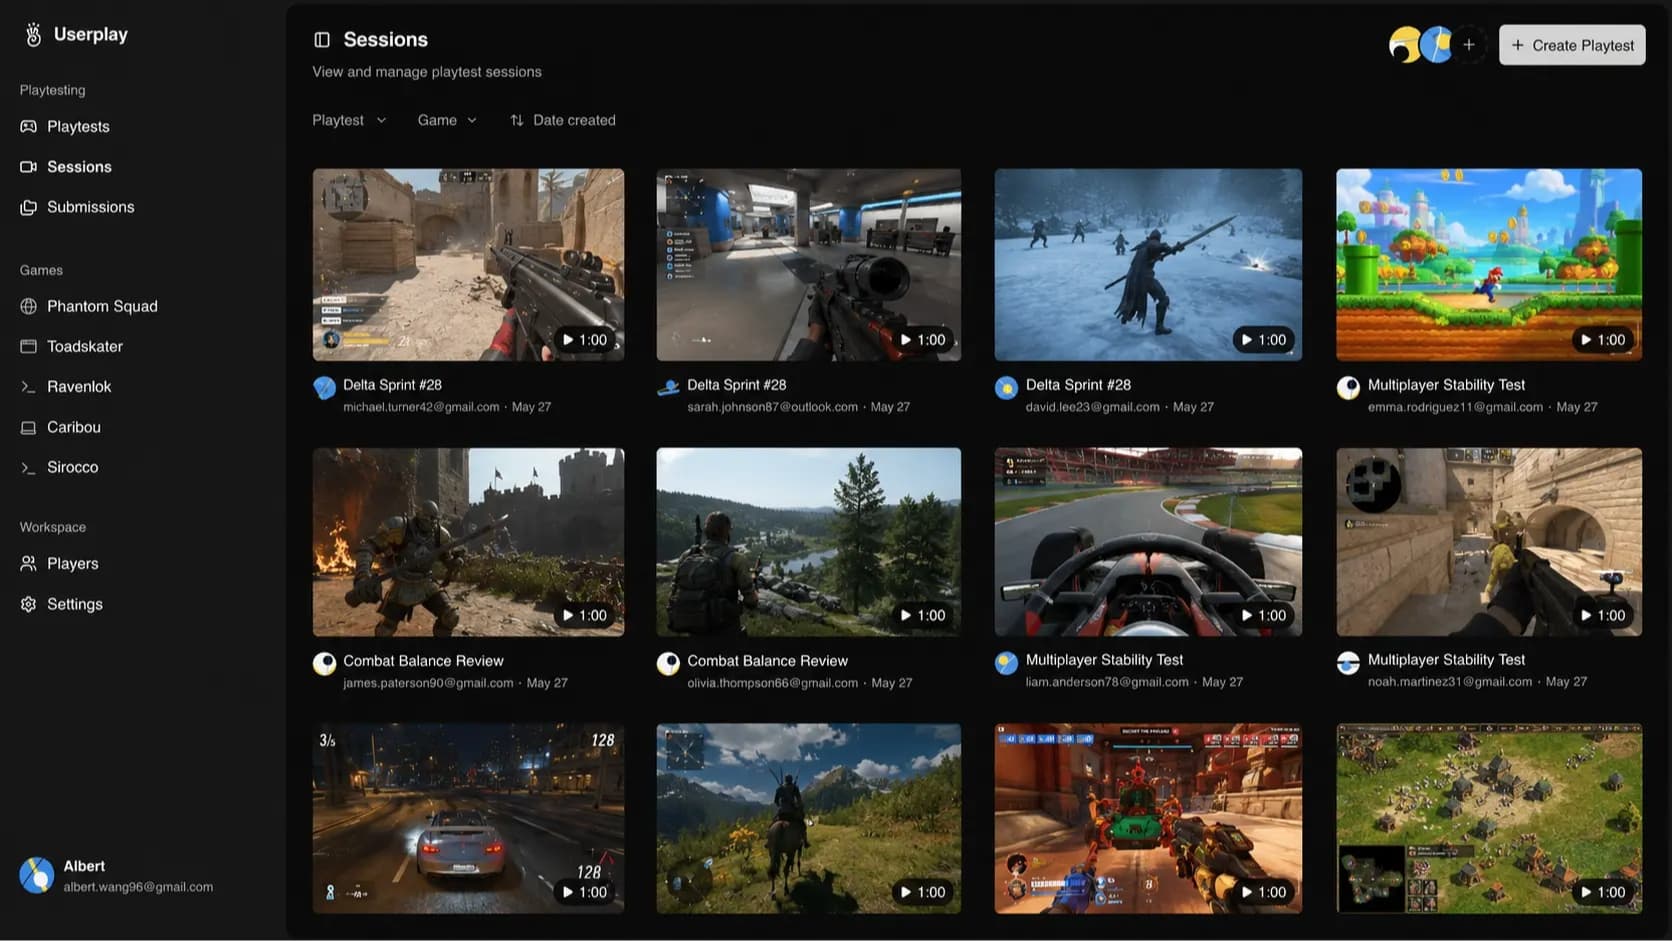Screen dimensions: 1672x941
Task: Play the michael.turner42 Delta Sprint #28 video
Action: point(585,340)
